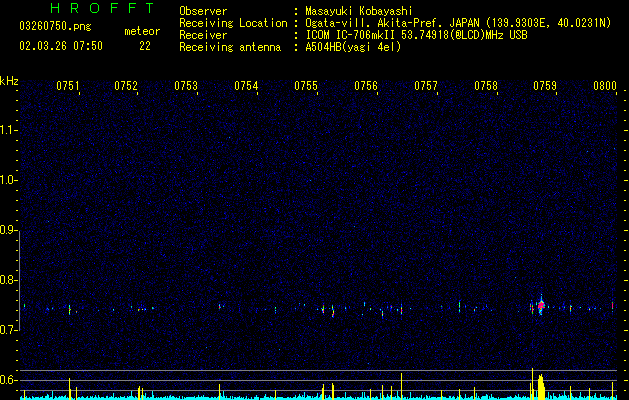This screenshot has height=400, width=629.
Task: Click the 0.9 frequency axis label
Action: click(8, 230)
